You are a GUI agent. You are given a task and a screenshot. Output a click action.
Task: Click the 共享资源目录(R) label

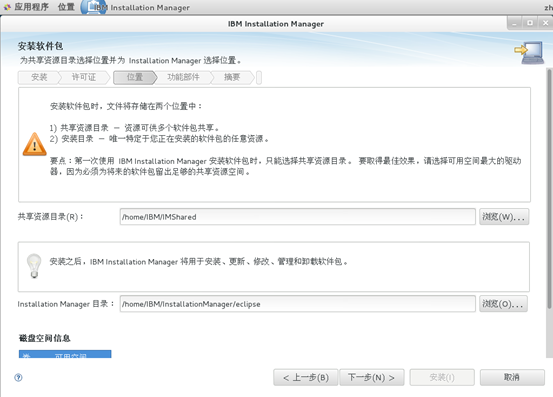point(50,216)
